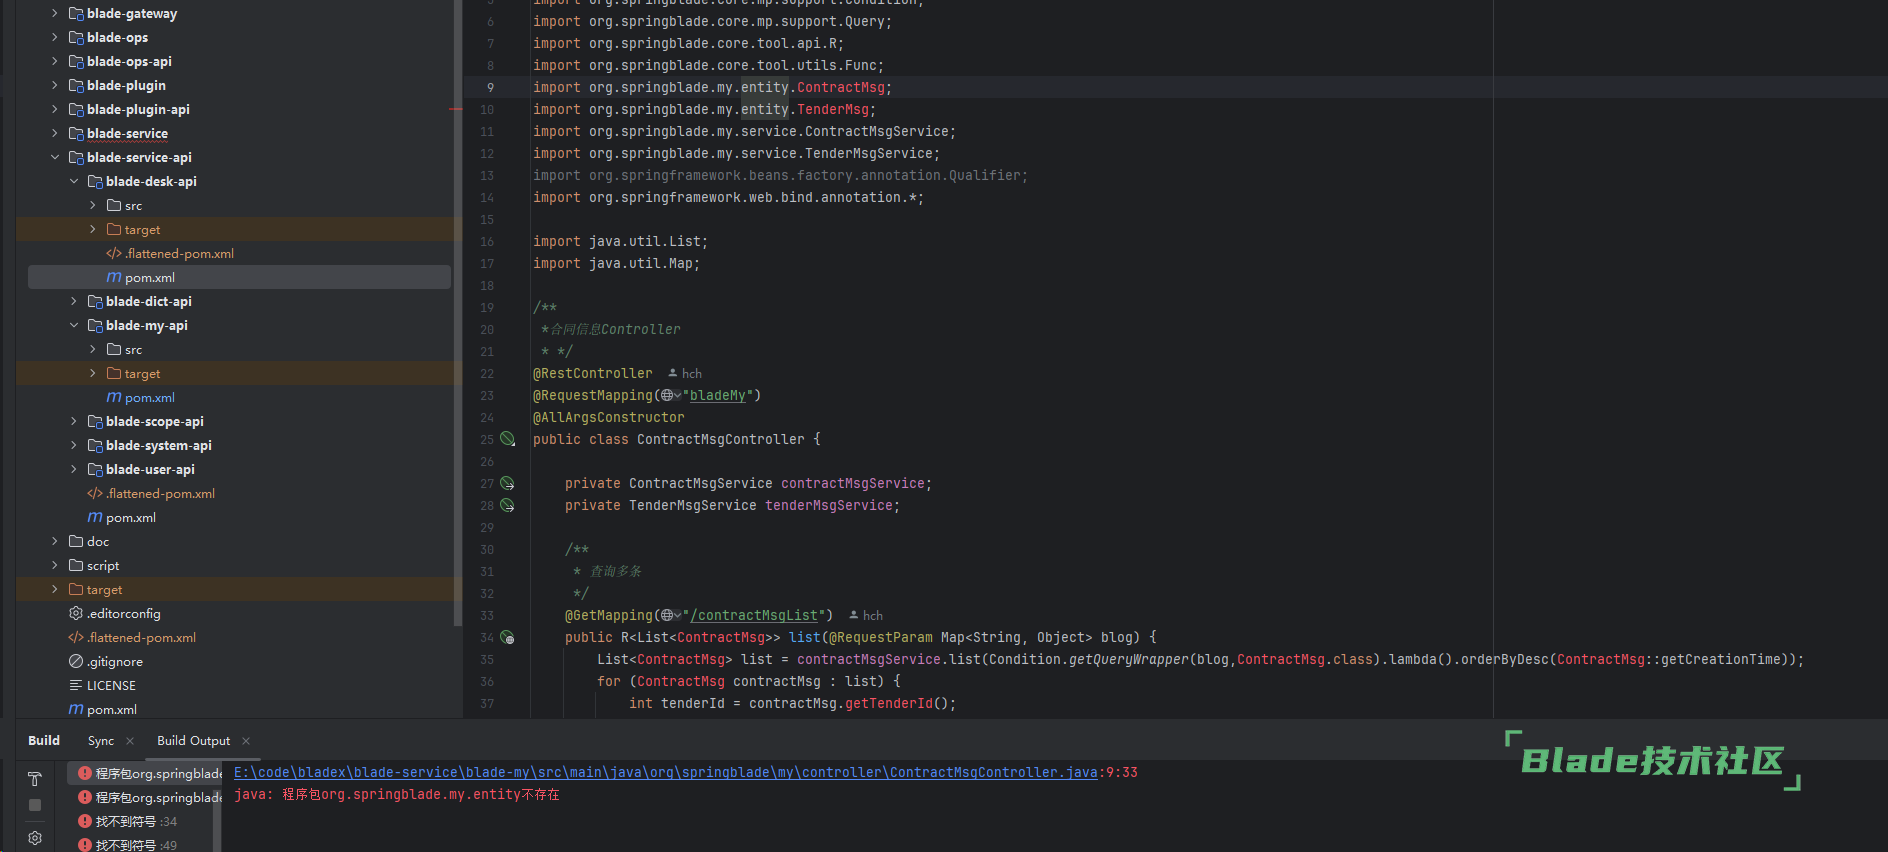This screenshot has width=1888, height=852.
Task: Click the author hch inlay on line 33
Action: [866, 615]
